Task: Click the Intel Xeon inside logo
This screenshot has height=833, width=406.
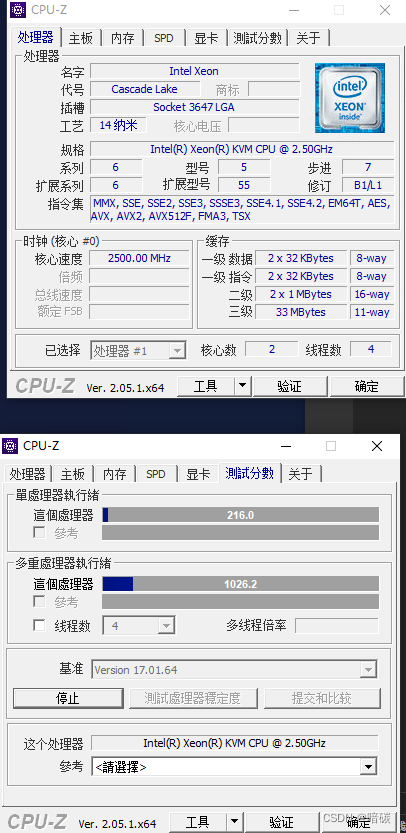Action: click(x=350, y=98)
